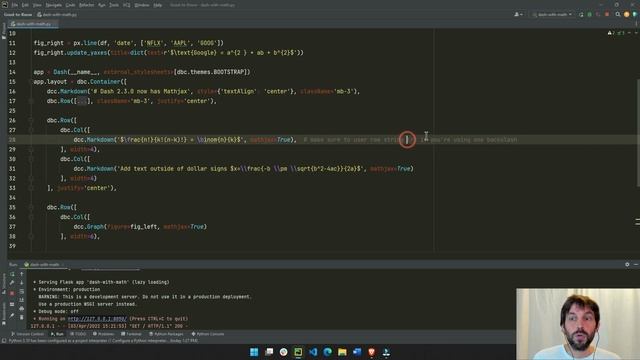Collapse the dbc.Col block on line 30
The height and width of the screenshot is (360, 640).
tap(31, 159)
